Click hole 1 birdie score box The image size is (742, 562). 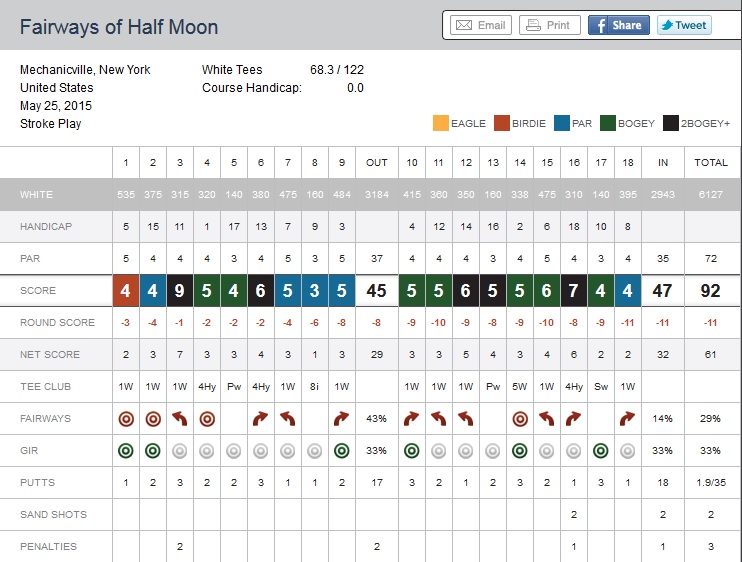[x=126, y=291]
